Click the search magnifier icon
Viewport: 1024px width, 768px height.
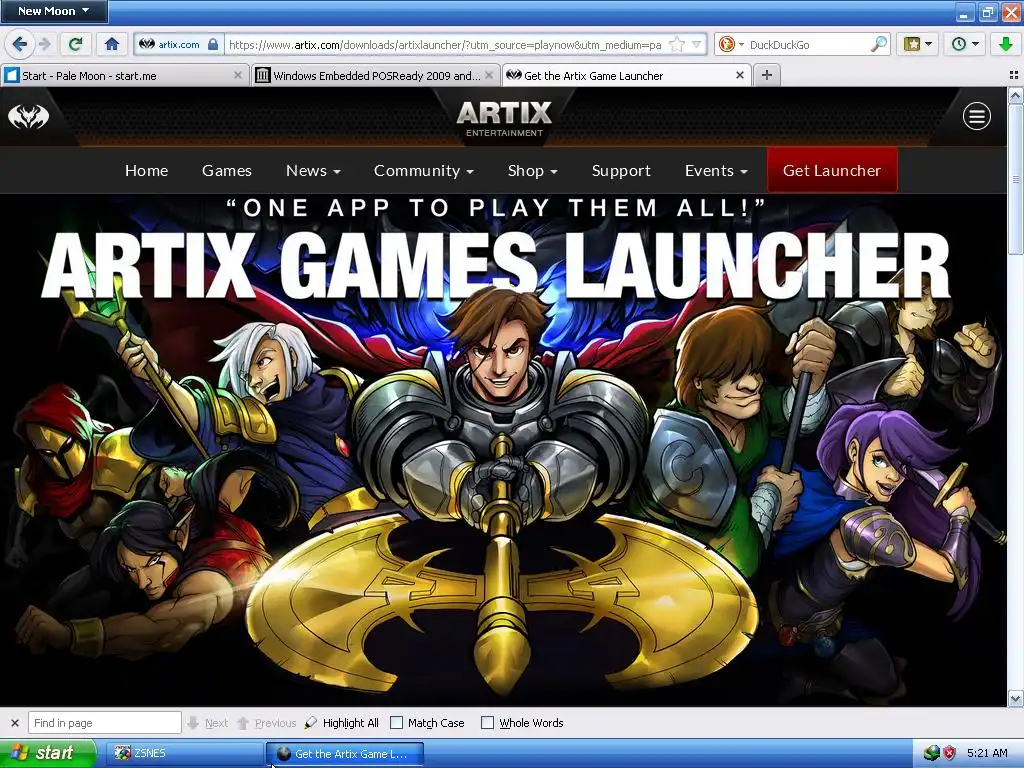(x=879, y=44)
